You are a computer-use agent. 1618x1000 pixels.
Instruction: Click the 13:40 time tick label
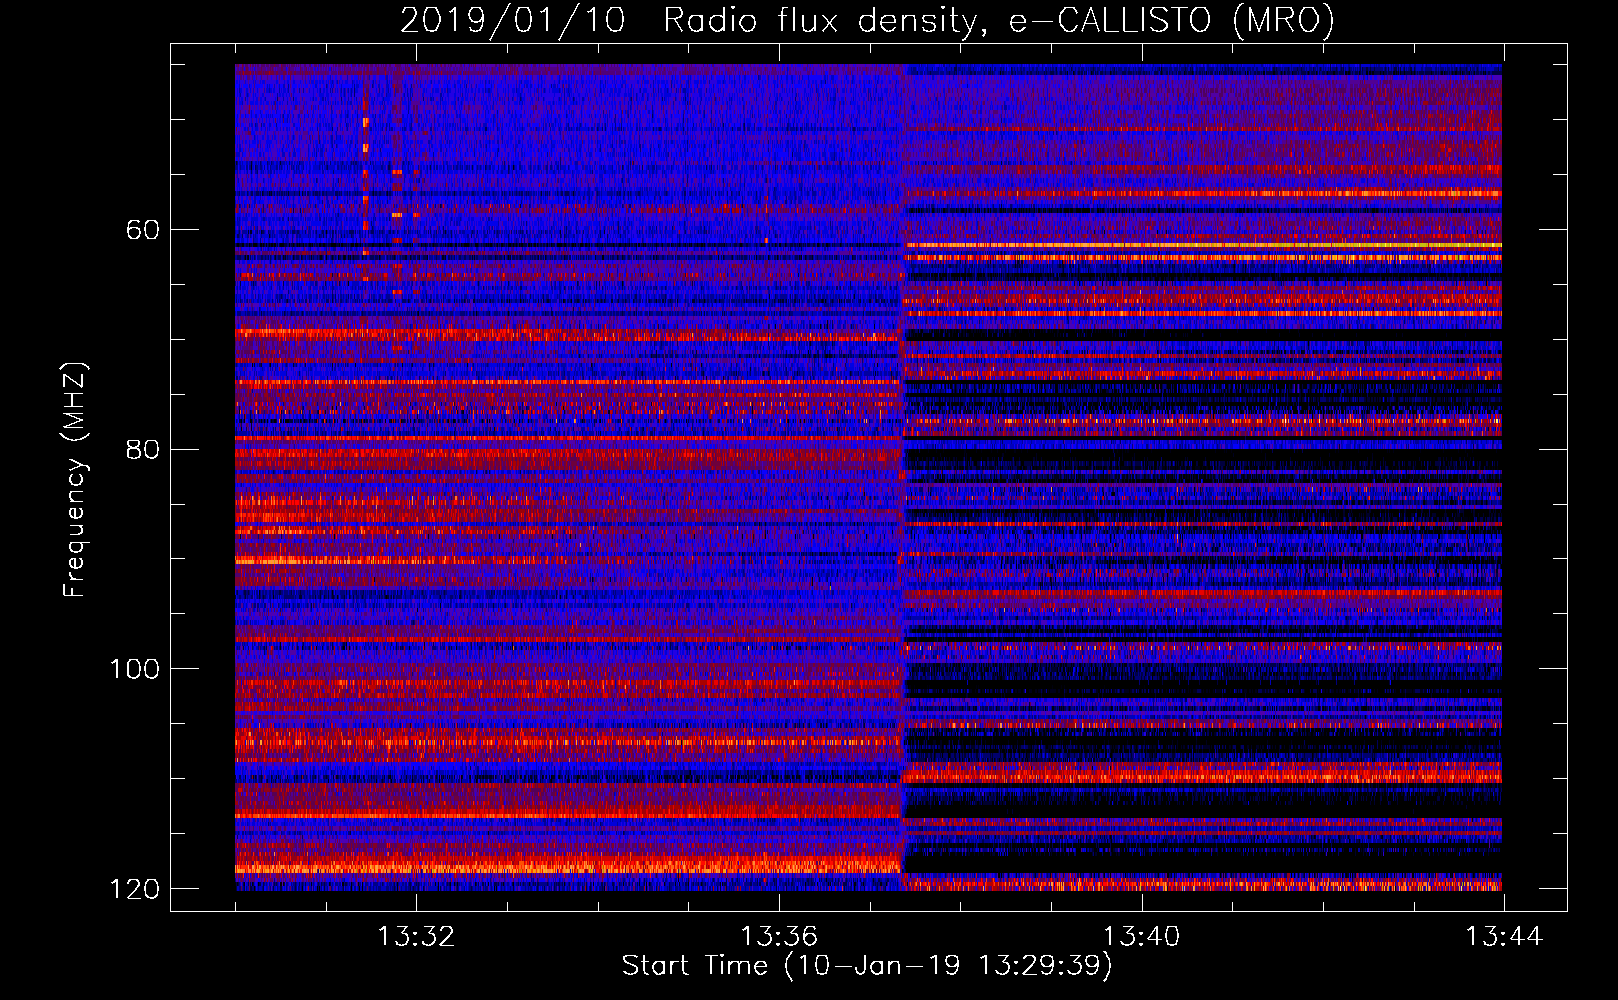(x=1141, y=936)
